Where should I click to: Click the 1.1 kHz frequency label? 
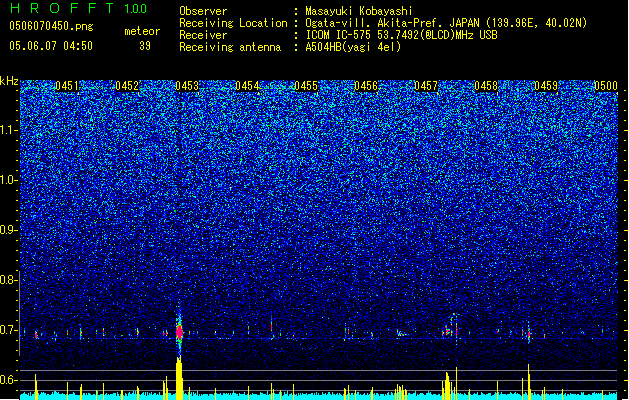8,130
